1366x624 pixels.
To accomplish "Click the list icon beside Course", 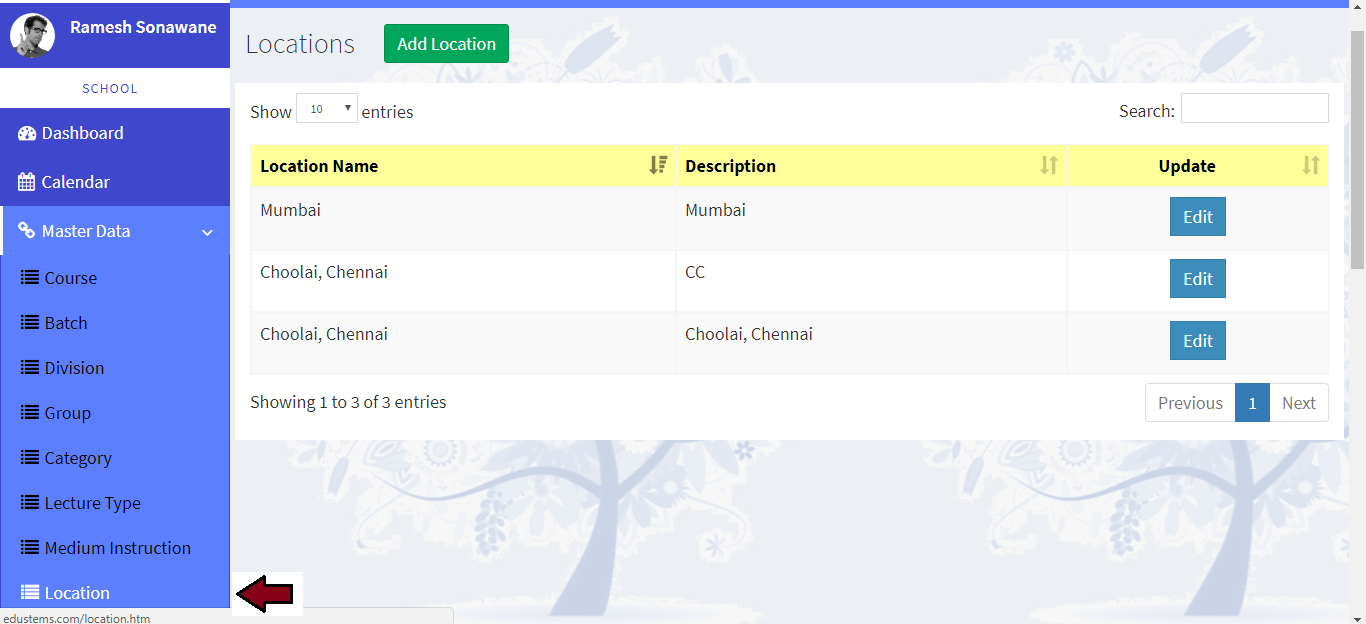I will (30, 278).
